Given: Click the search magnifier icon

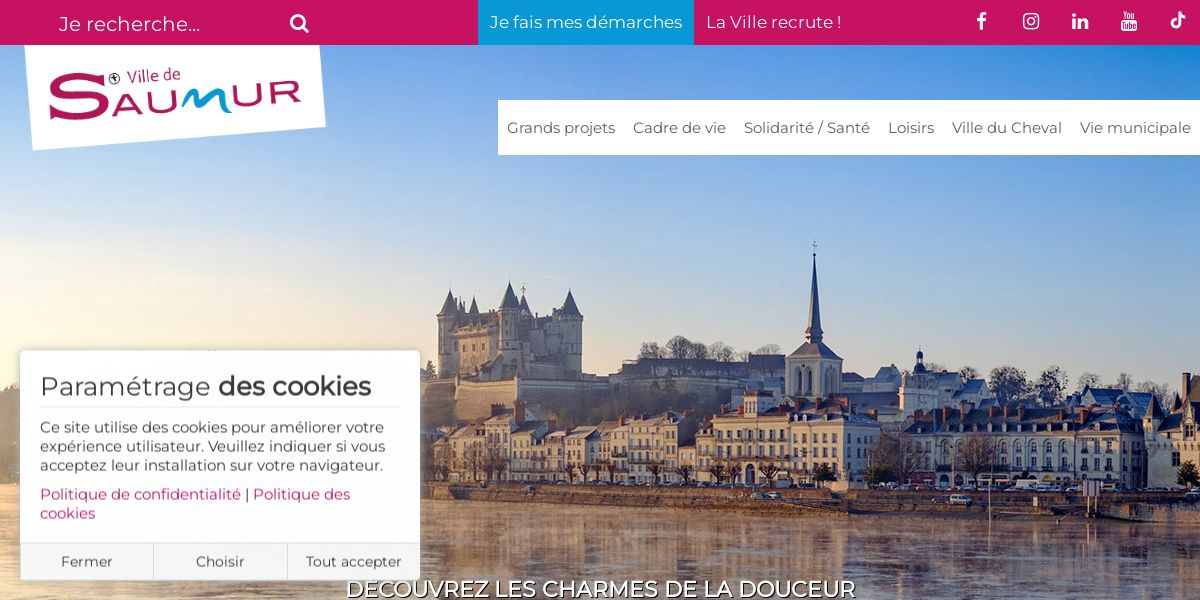Looking at the screenshot, I should 299,23.
